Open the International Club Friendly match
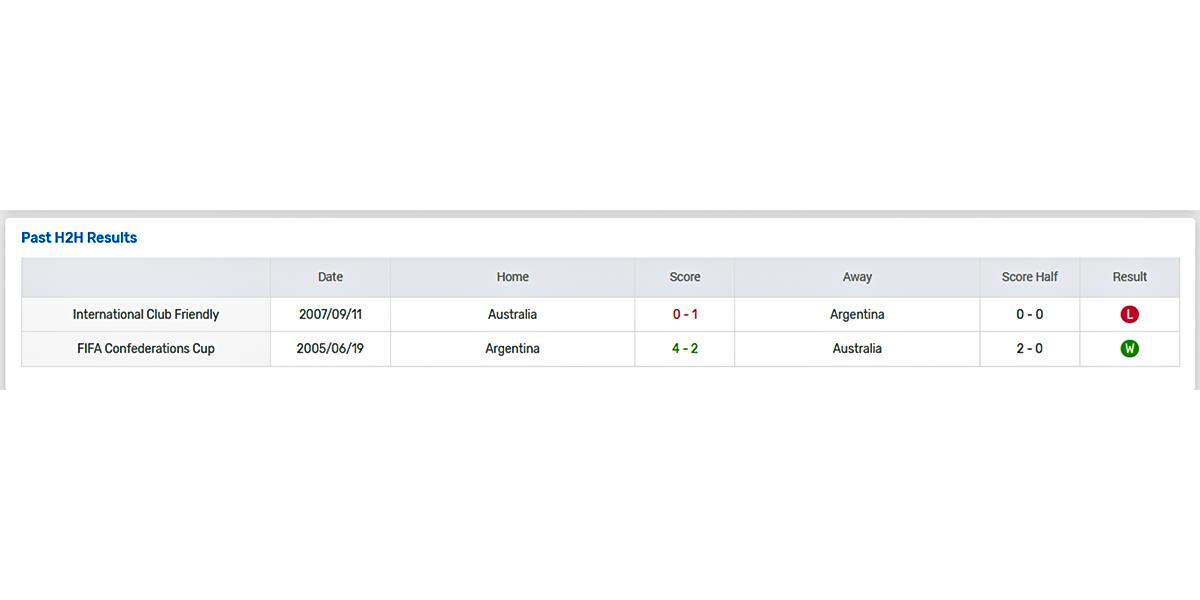The height and width of the screenshot is (600, 1200). coord(146,314)
